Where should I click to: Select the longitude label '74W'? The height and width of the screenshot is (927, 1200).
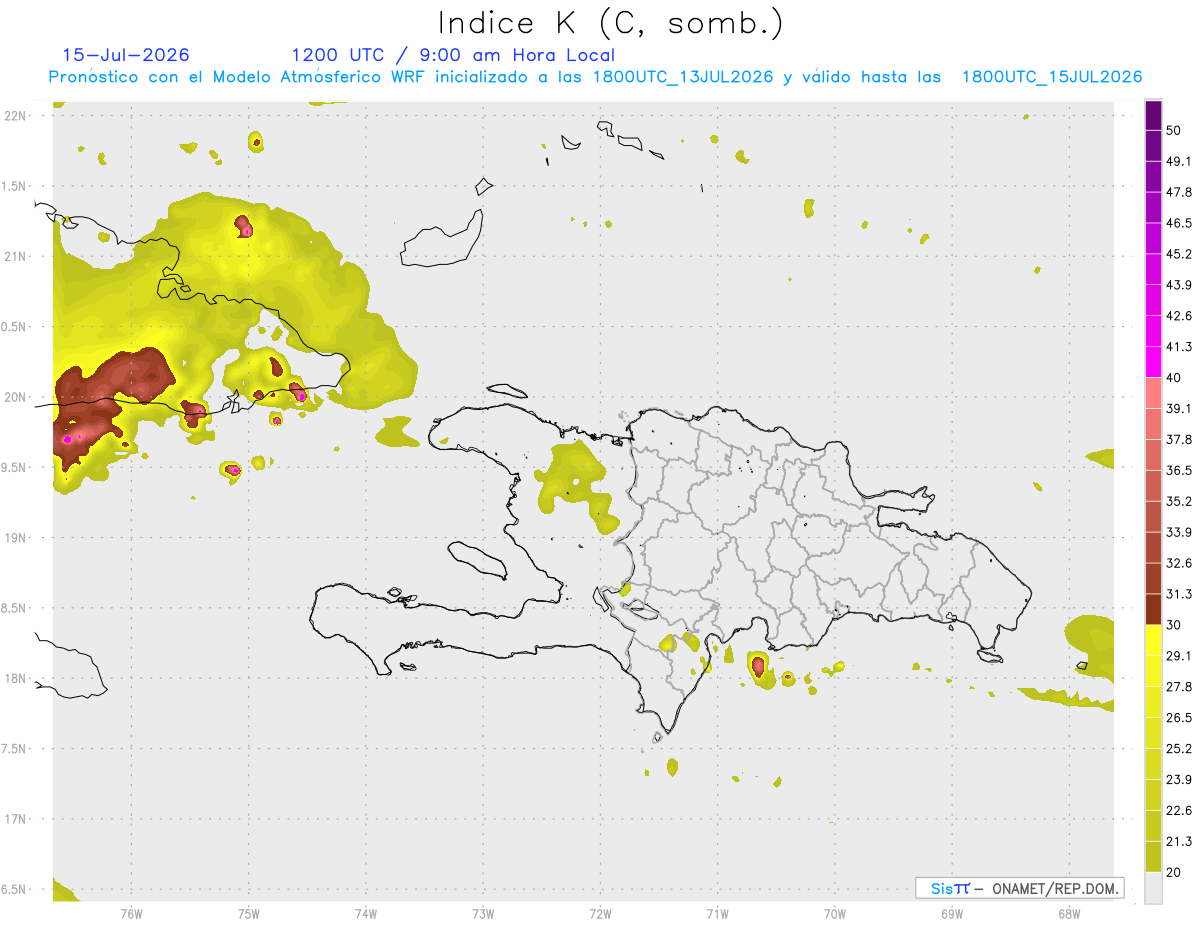tap(366, 914)
